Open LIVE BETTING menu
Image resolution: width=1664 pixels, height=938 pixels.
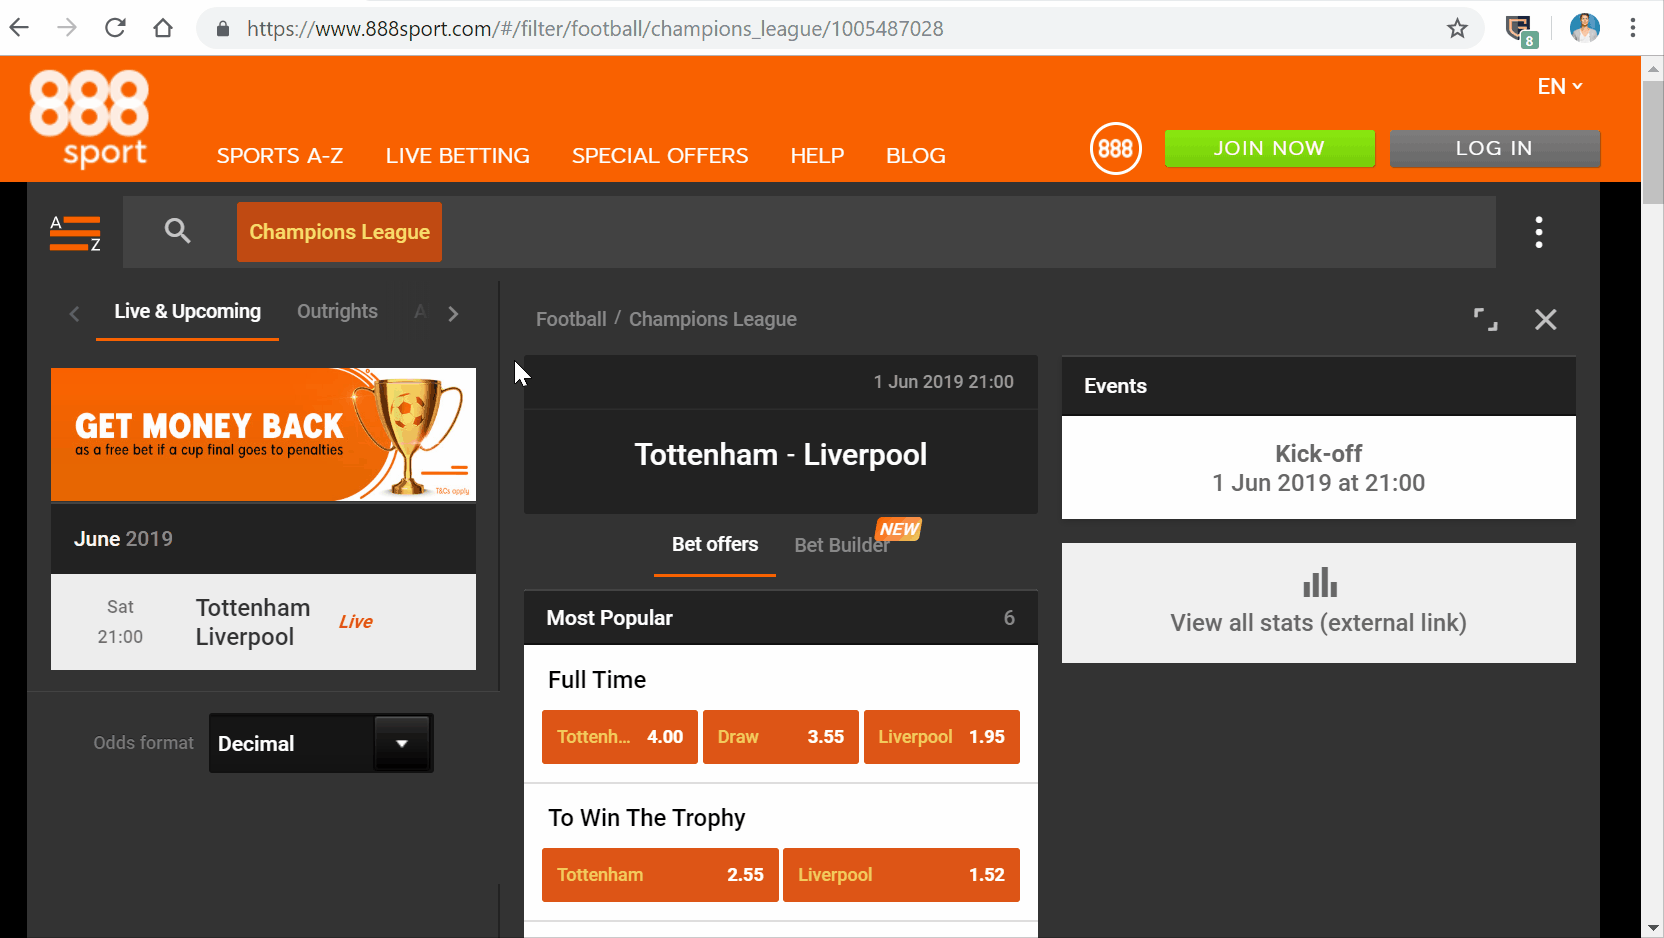click(458, 156)
